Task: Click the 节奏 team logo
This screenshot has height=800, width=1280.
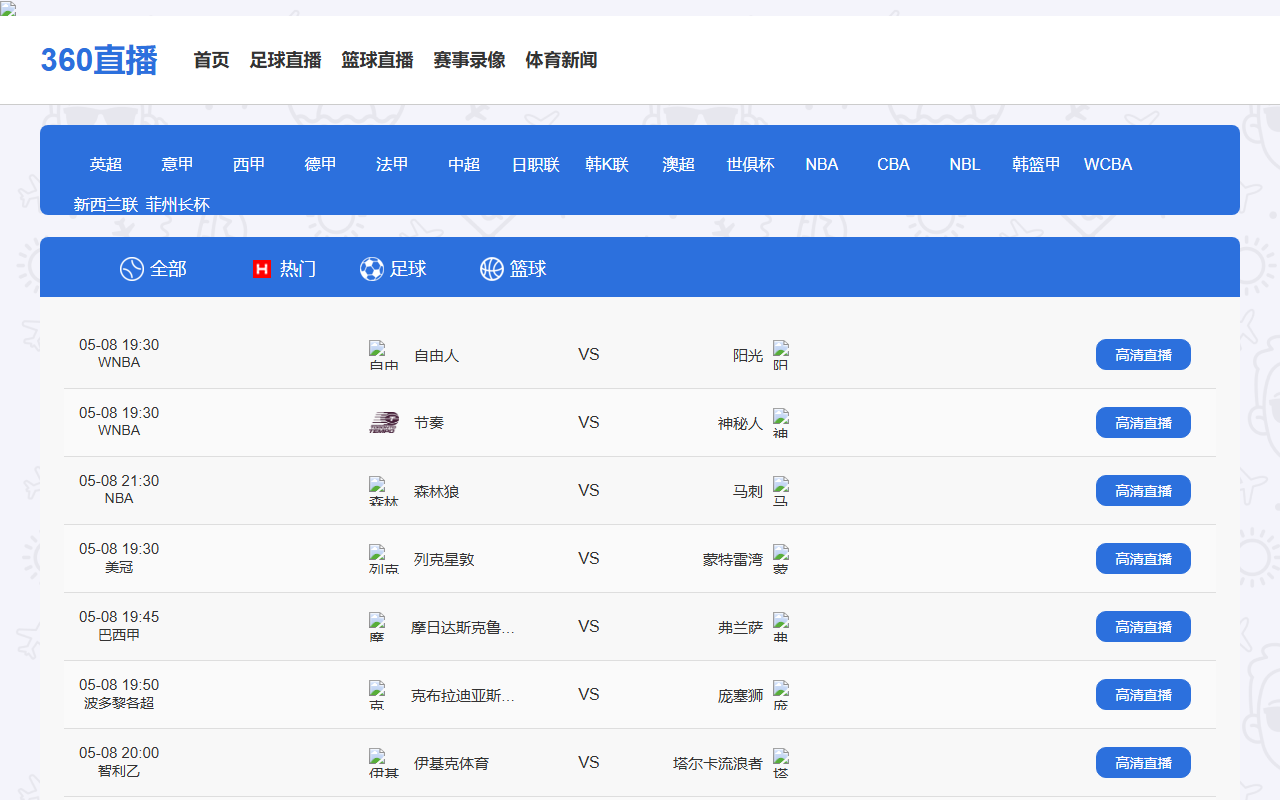Action: click(x=384, y=423)
